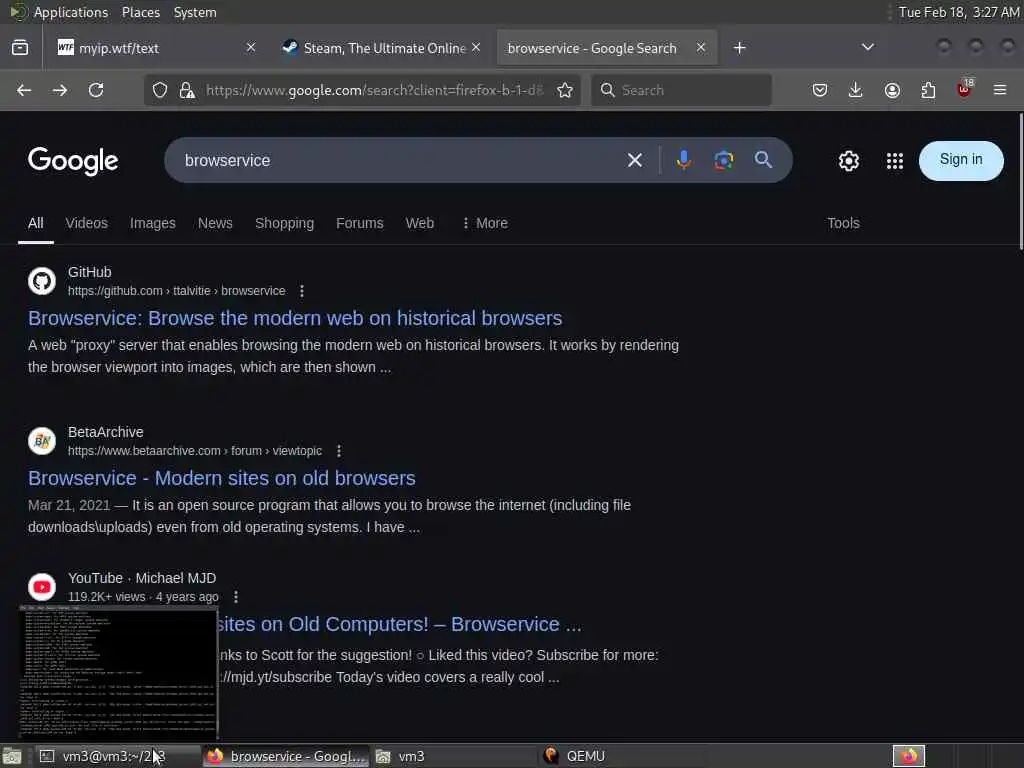Viewport: 1024px width, 768px height.
Task: Clear the Google search box text
Action: coord(634,160)
